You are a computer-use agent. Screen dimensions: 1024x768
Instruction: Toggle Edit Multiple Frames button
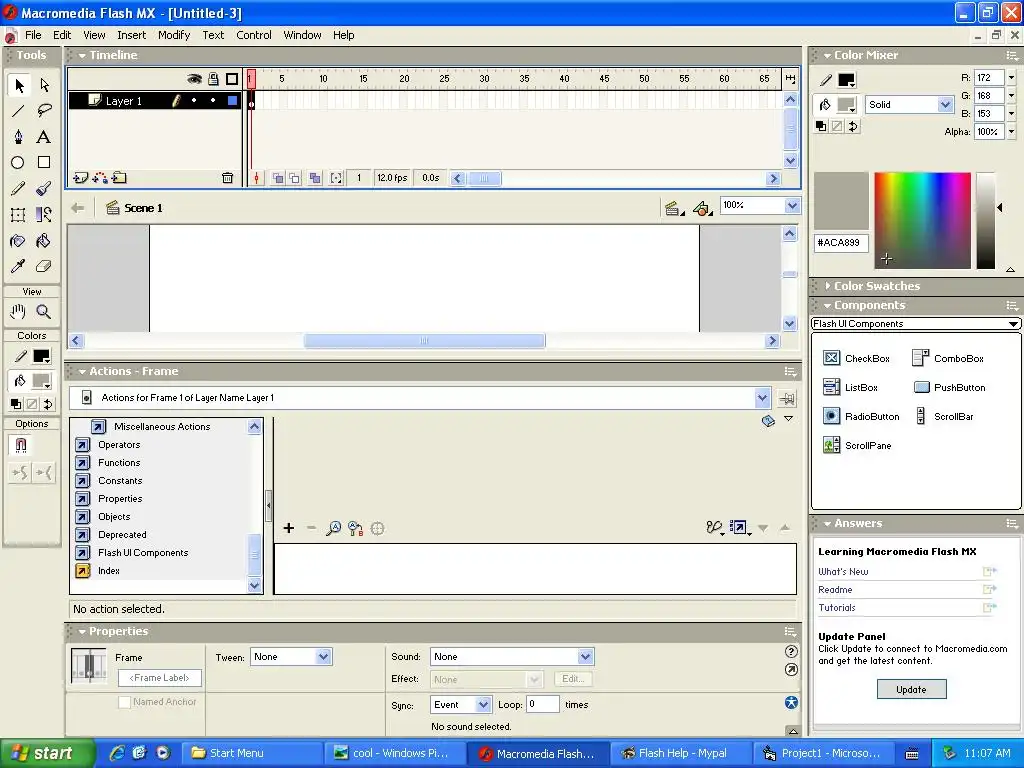pyautogui.click(x=315, y=178)
